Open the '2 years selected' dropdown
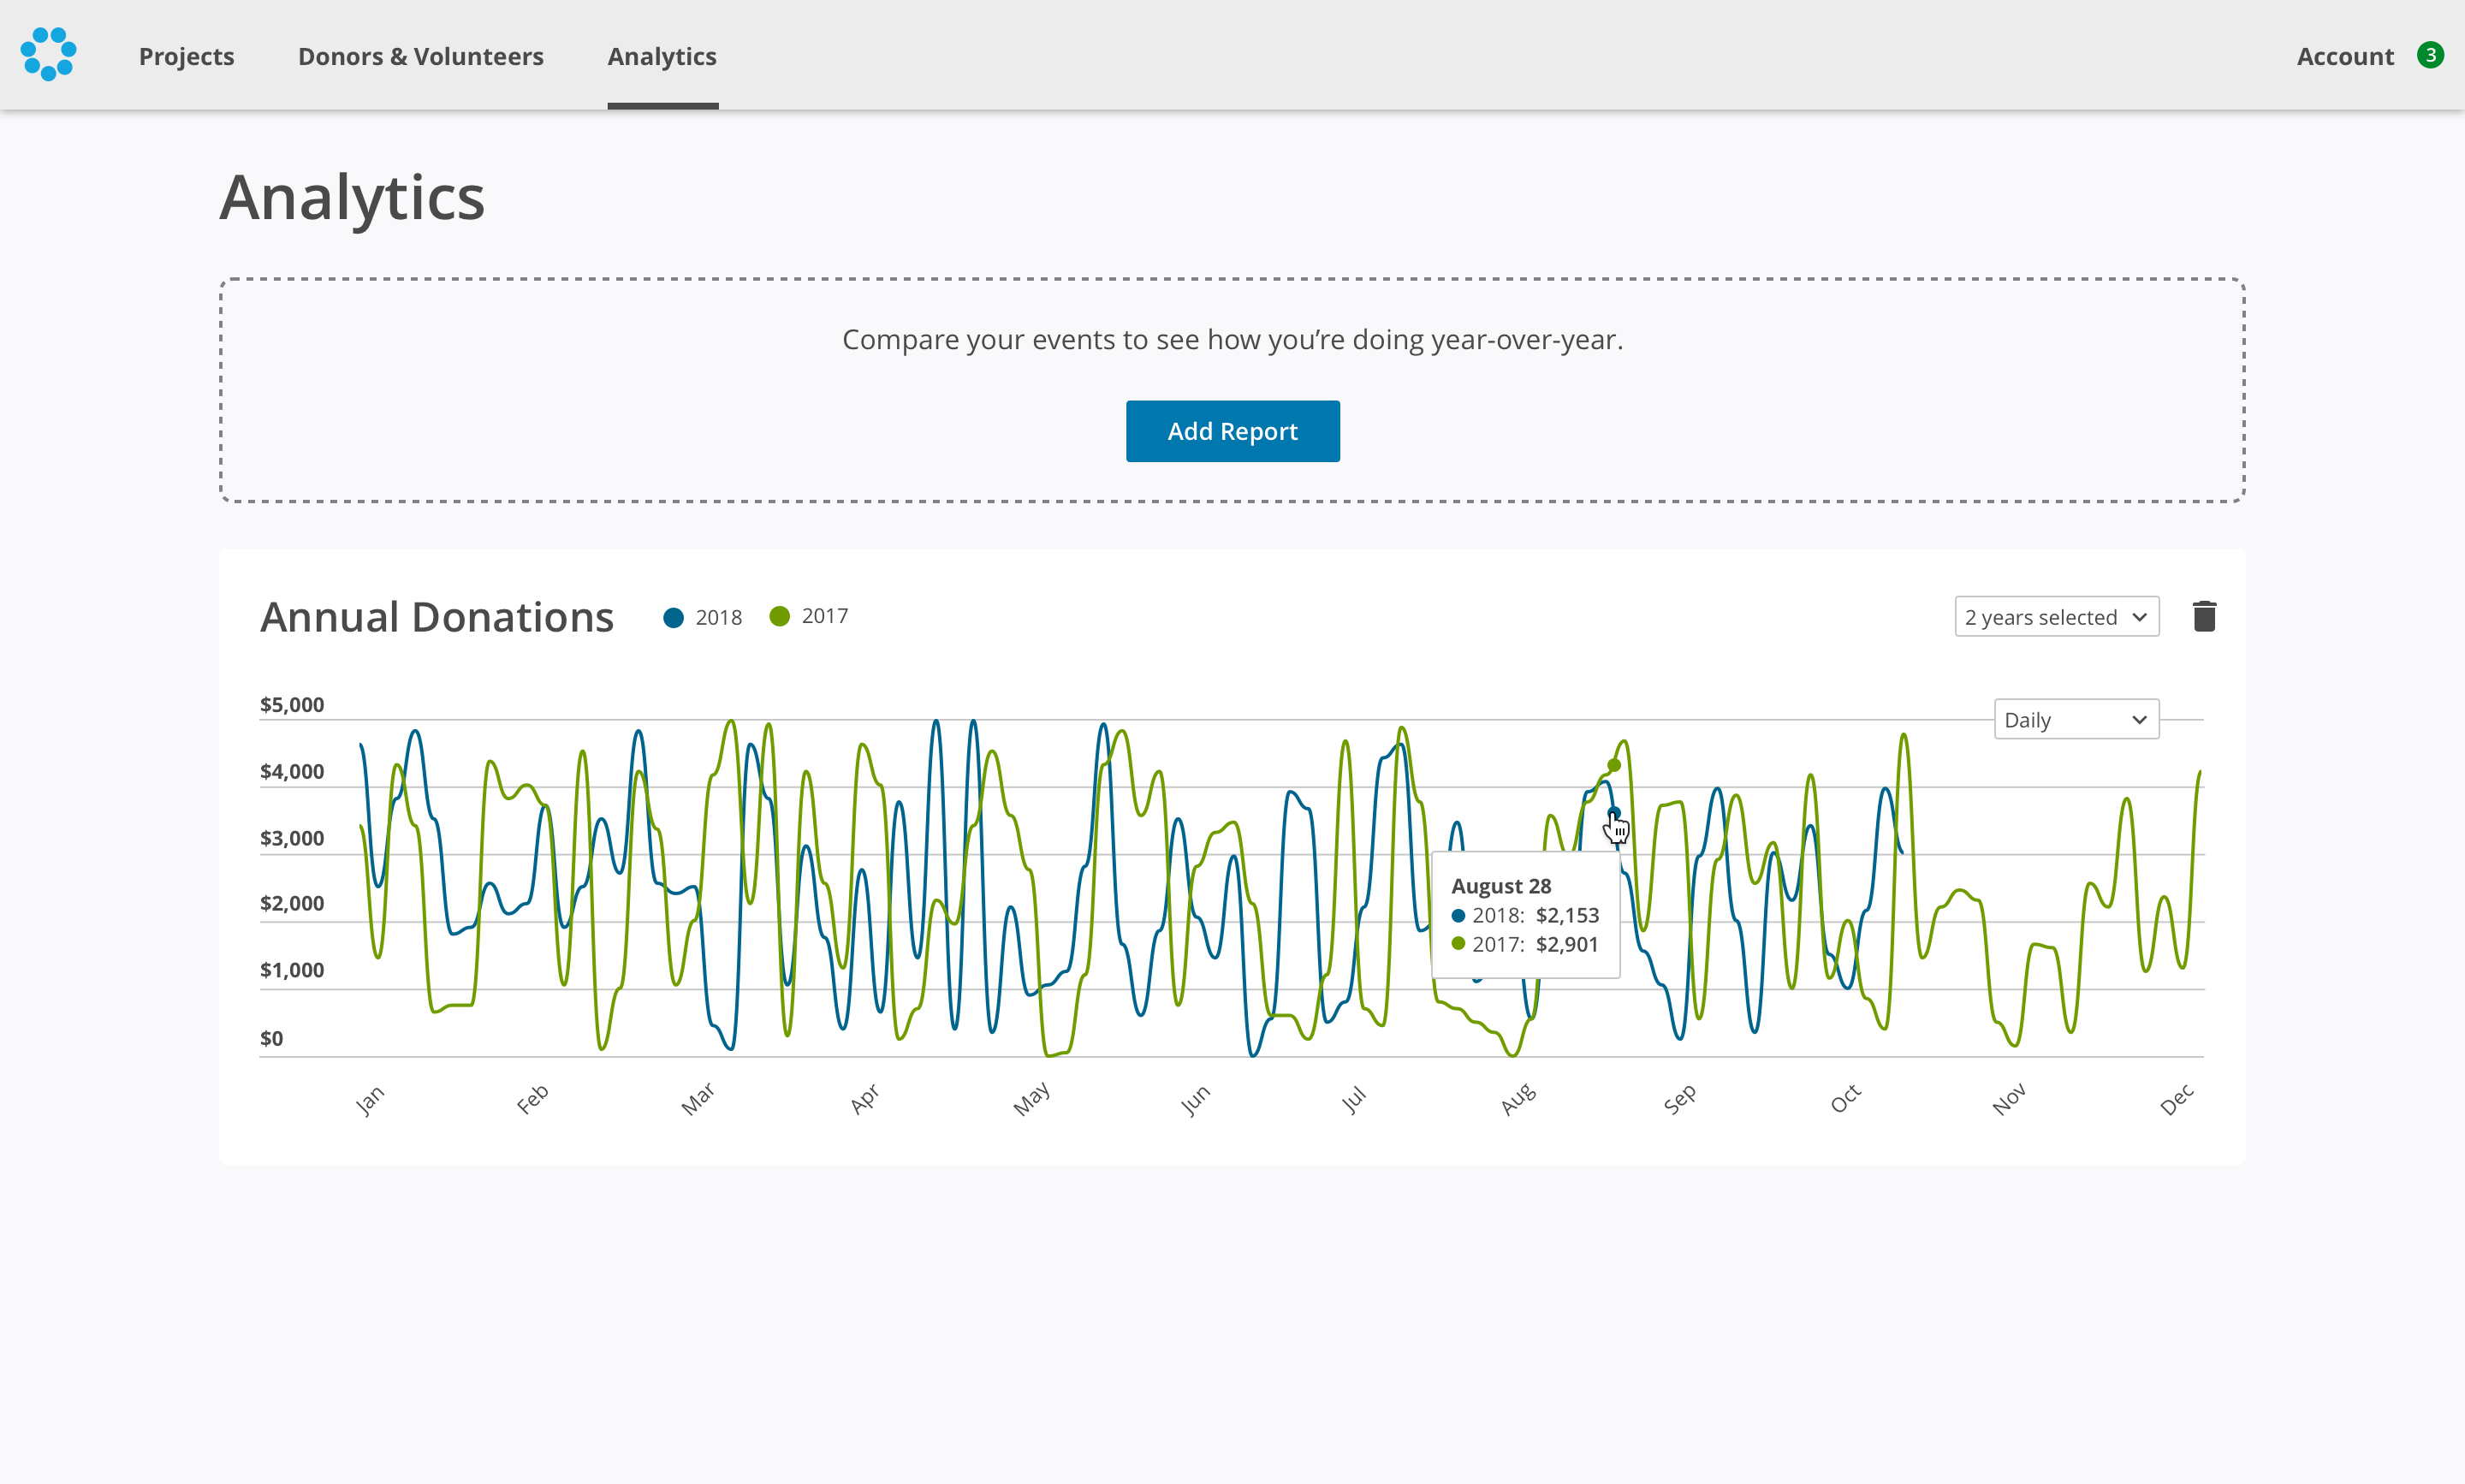The width and height of the screenshot is (2465, 1484). [x=2057, y=617]
